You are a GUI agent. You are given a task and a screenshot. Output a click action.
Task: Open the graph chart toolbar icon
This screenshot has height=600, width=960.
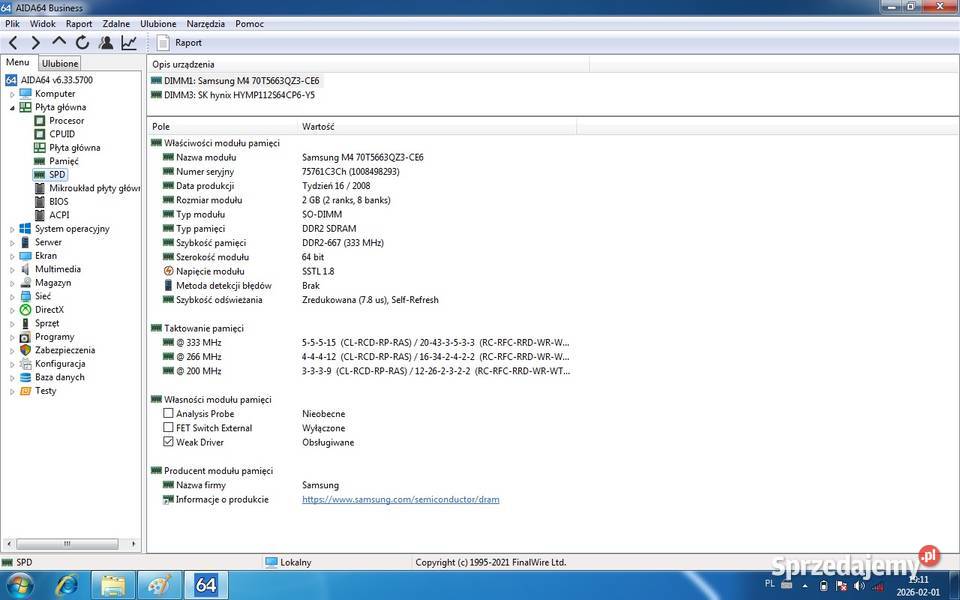pos(129,43)
